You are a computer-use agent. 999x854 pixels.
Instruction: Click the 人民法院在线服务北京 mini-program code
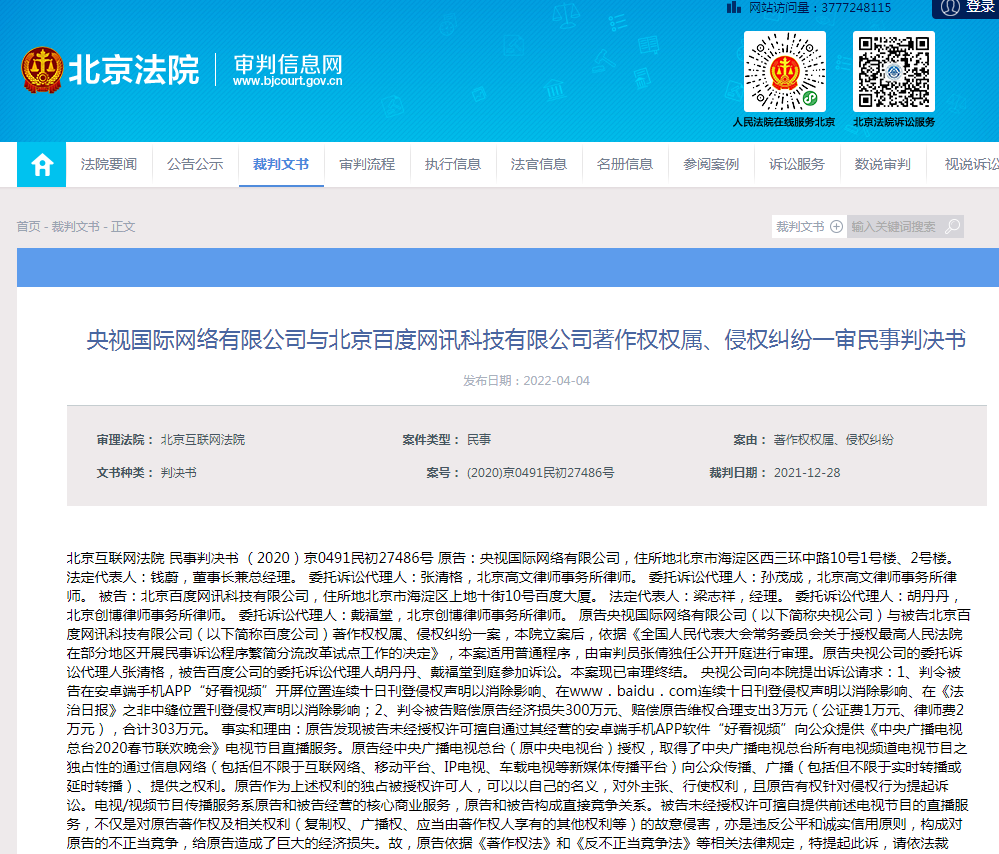click(784, 71)
